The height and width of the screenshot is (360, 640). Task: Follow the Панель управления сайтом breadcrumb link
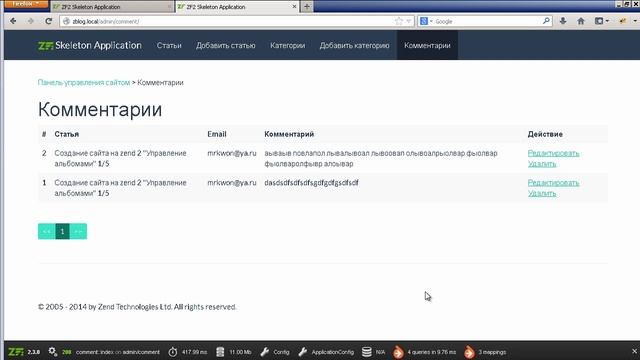tap(84, 82)
